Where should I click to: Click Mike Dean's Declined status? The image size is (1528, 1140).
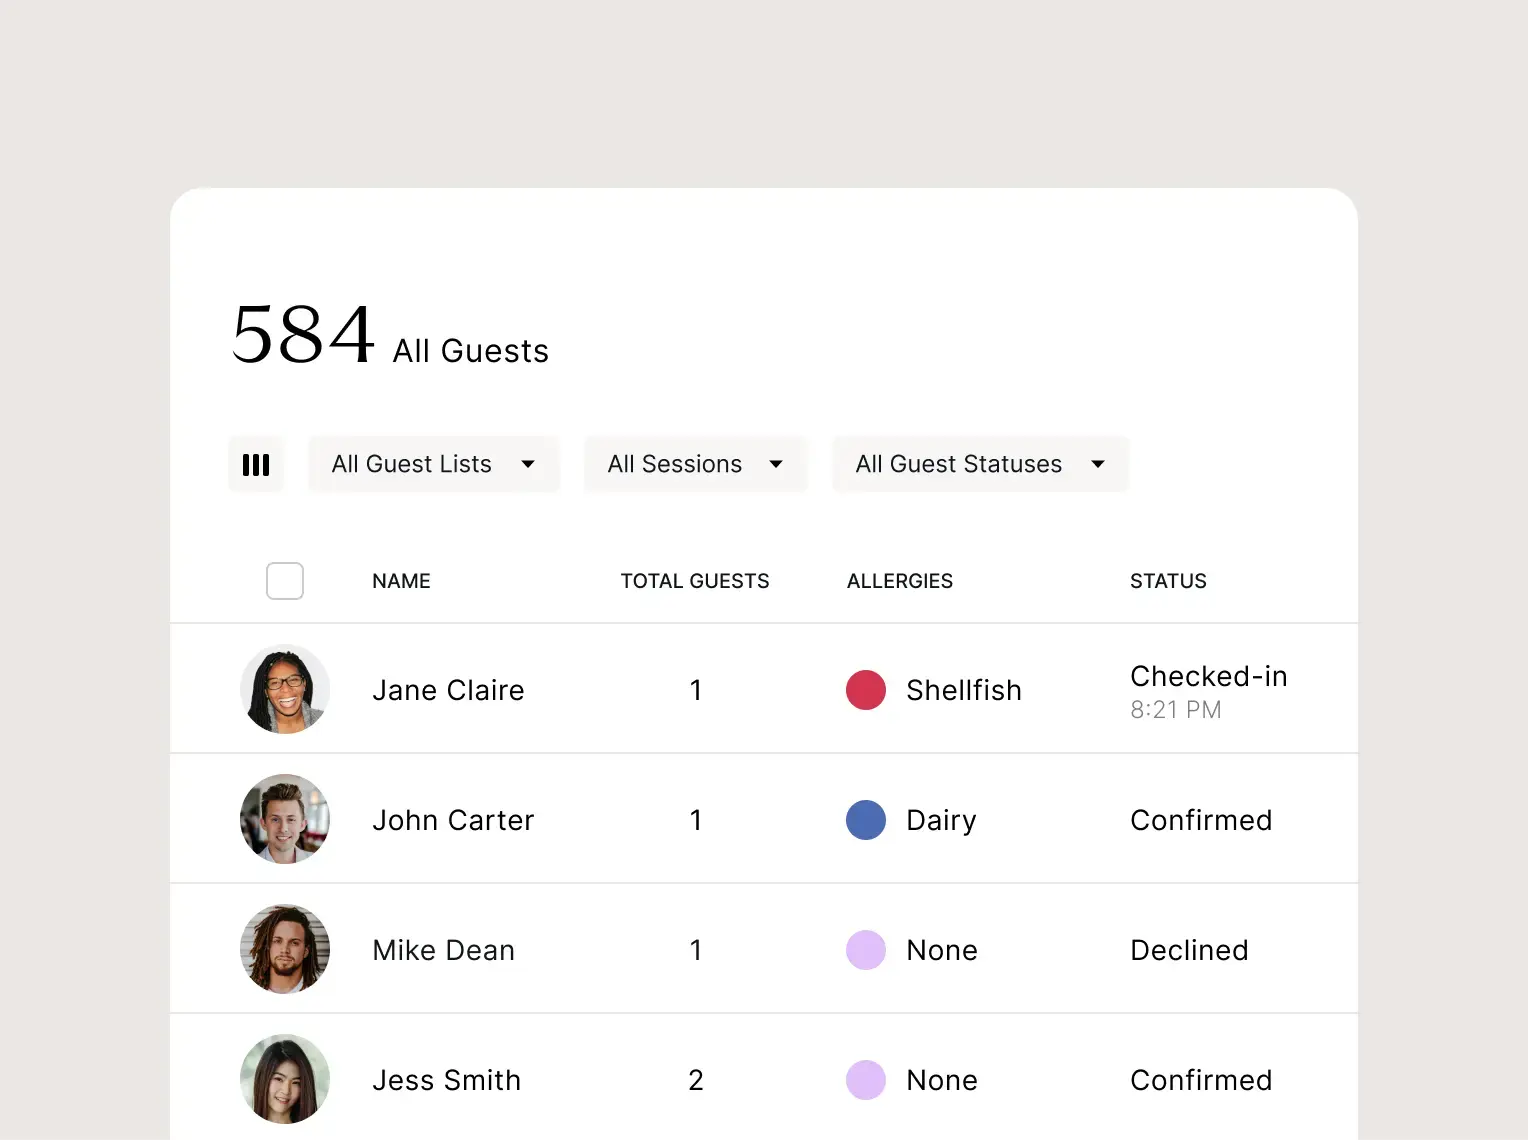[x=1189, y=950]
